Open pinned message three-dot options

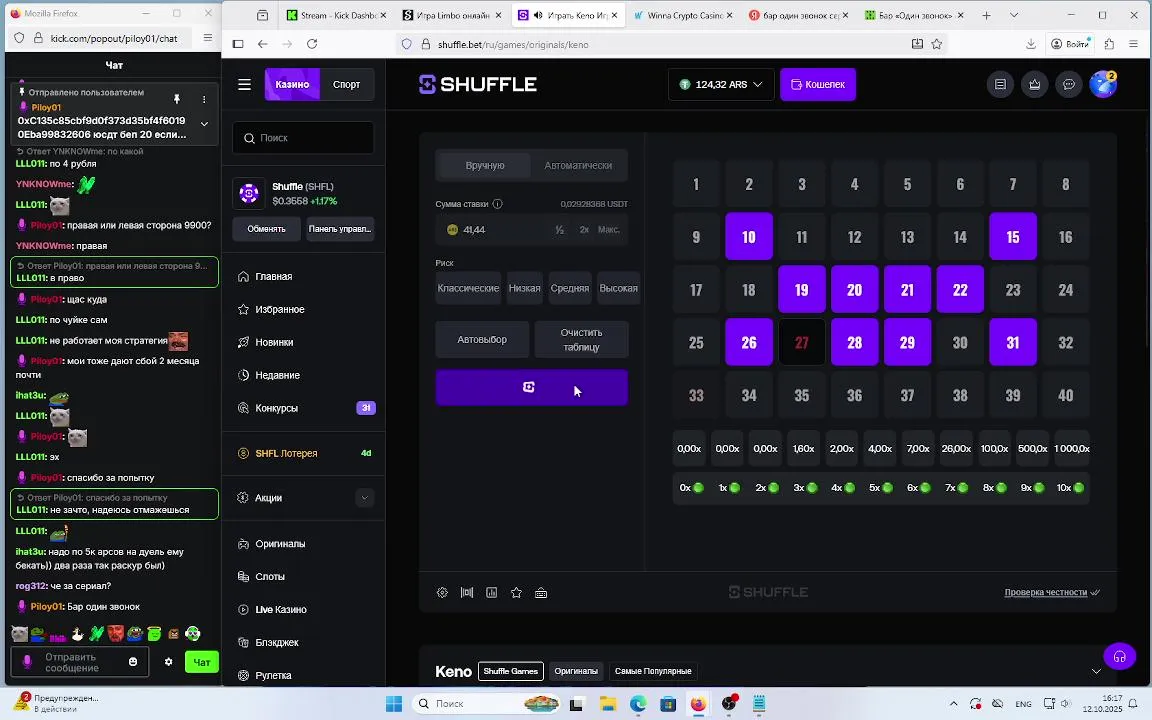click(x=204, y=99)
